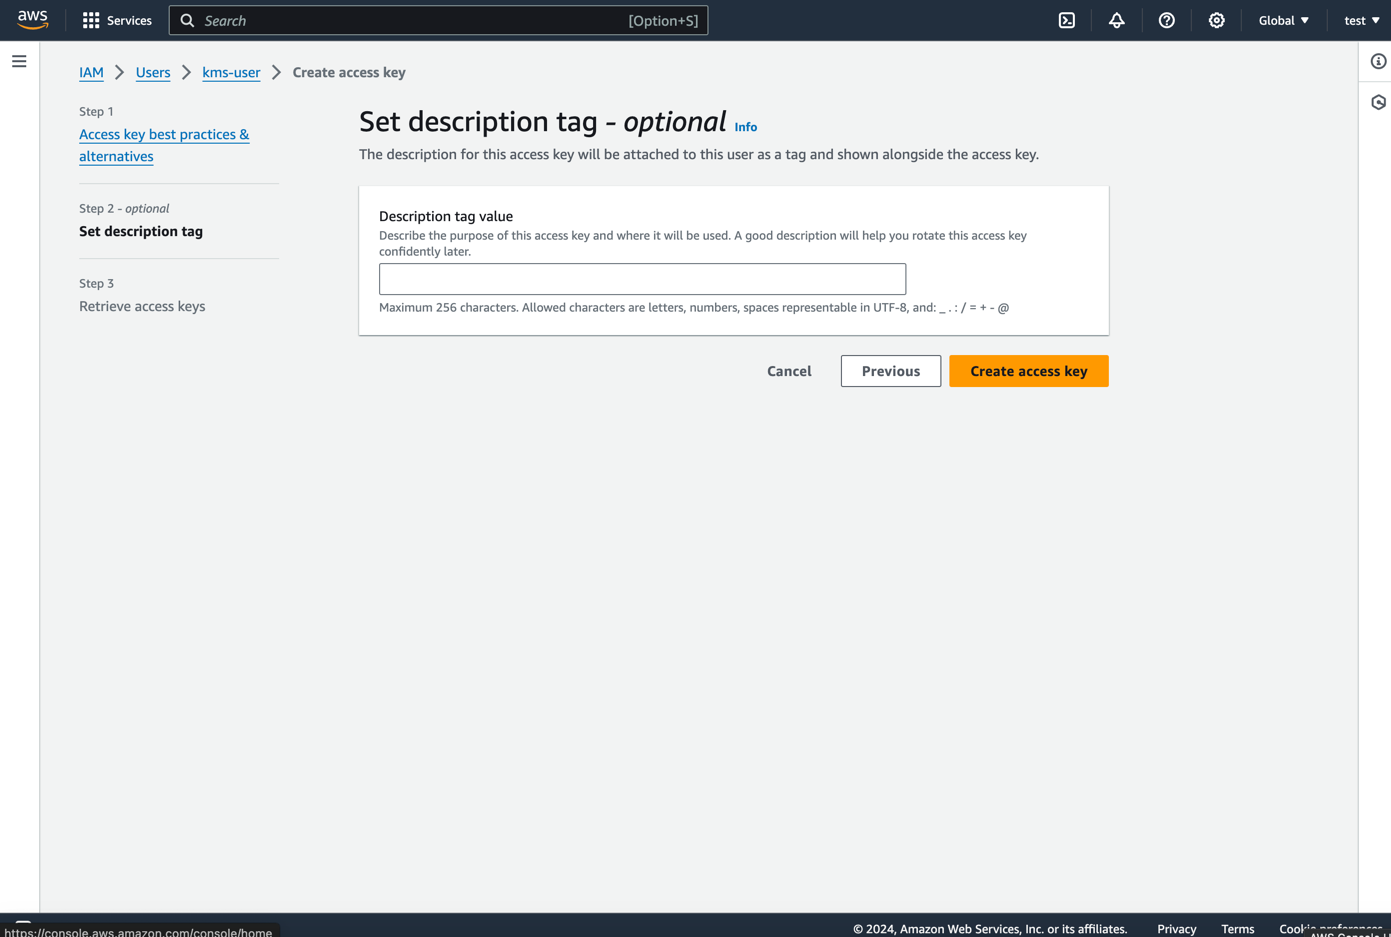This screenshot has width=1391, height=937.
Task: Click Create access key button
Action: pyautogui.click(x=1028, y=371)
